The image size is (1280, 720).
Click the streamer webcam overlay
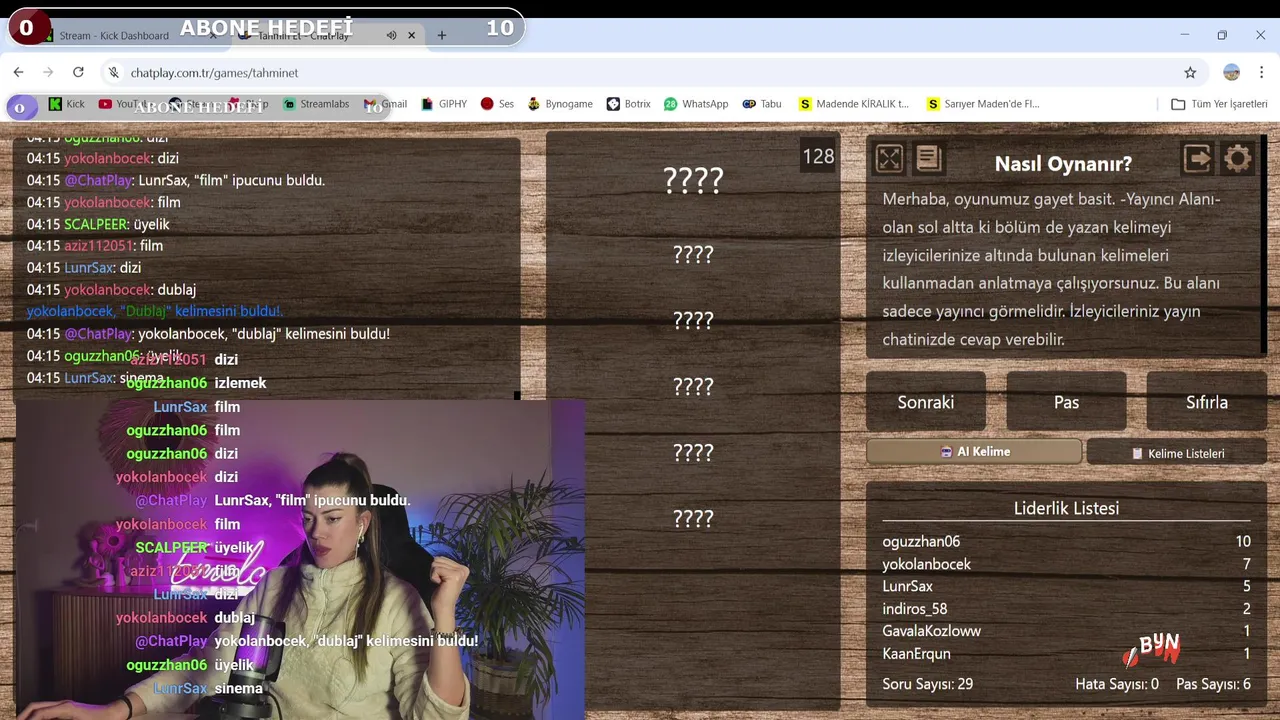(x=300, y=560)
